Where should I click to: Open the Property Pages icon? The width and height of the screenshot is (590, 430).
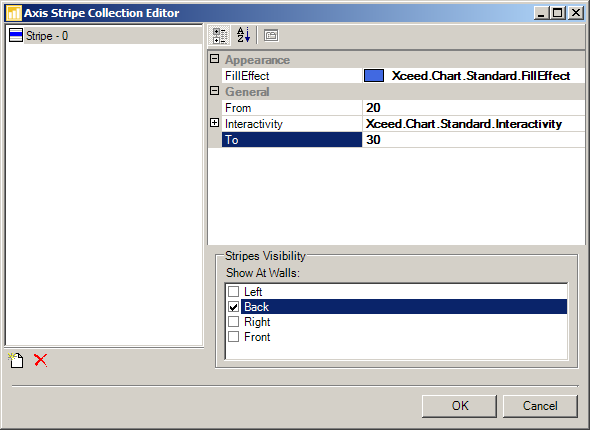pyautogui.click(x=271, y=36)
